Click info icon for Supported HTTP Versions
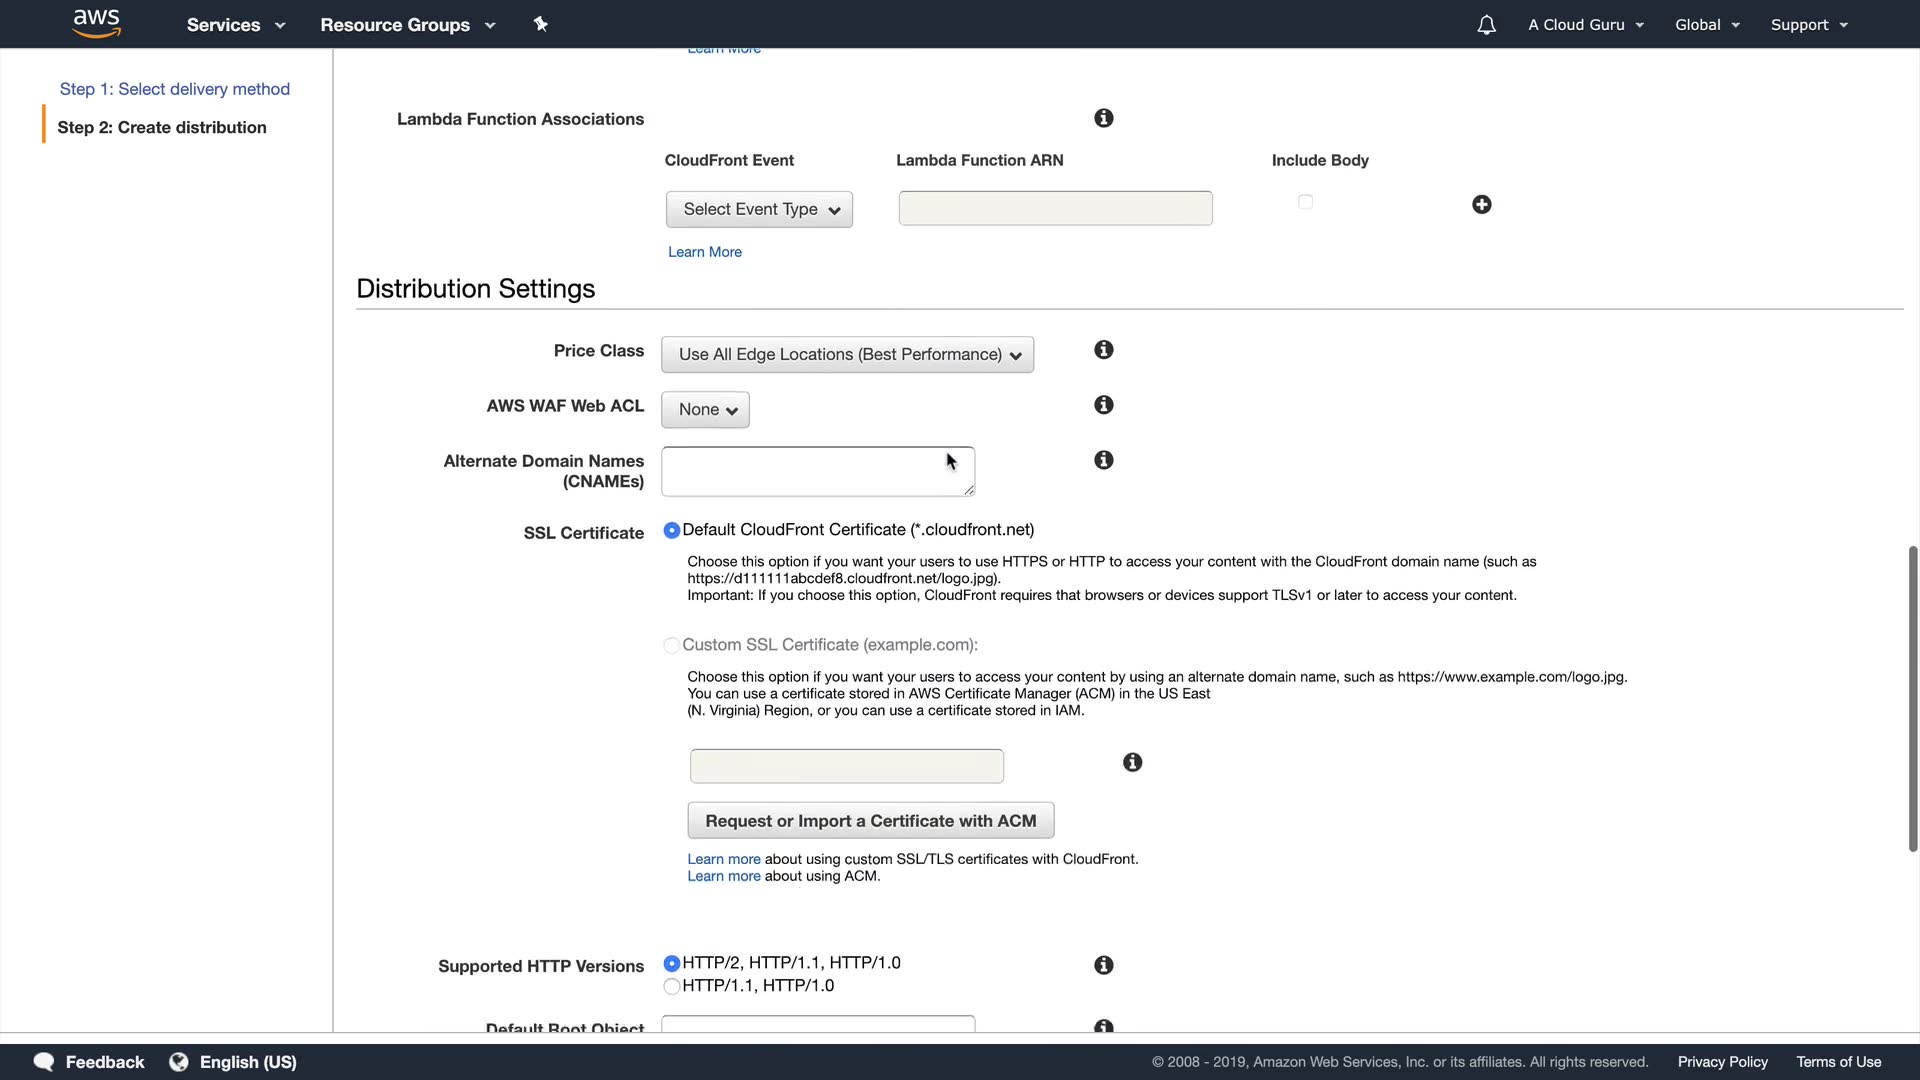The width and height of the screenshot is (1920, 1080). point(1103,965)
